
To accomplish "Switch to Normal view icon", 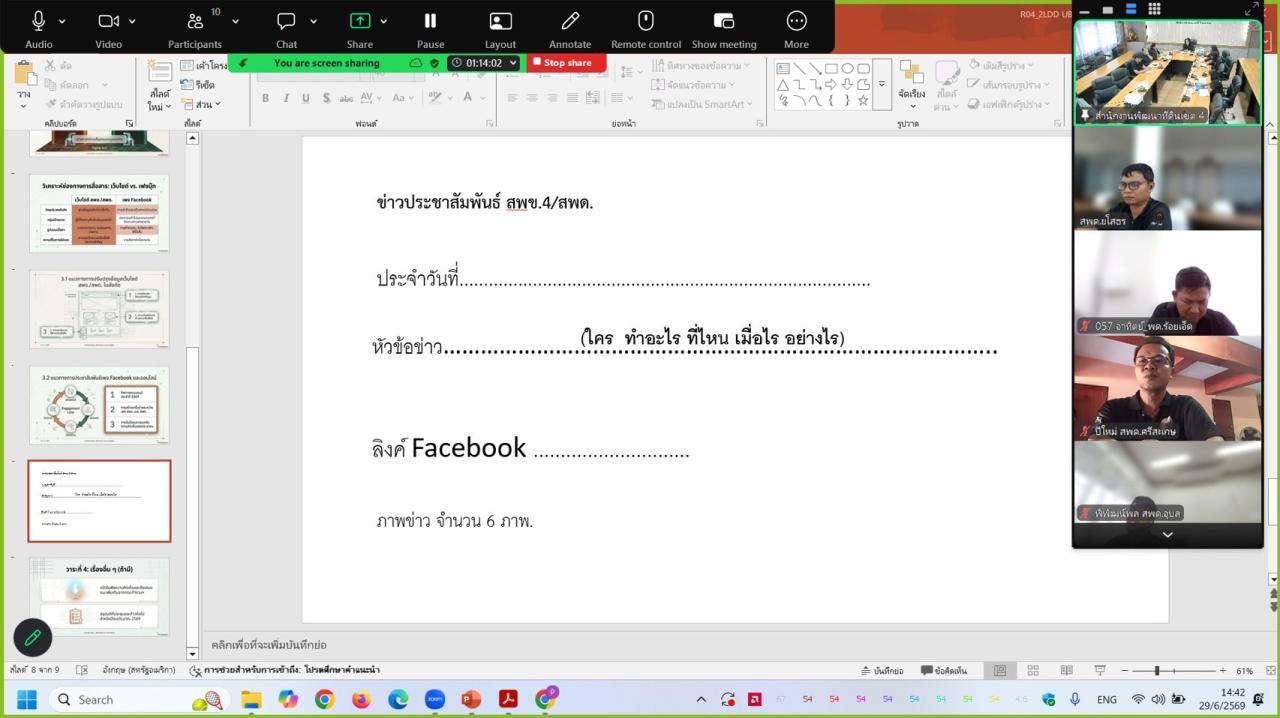I will coord(999,671).
